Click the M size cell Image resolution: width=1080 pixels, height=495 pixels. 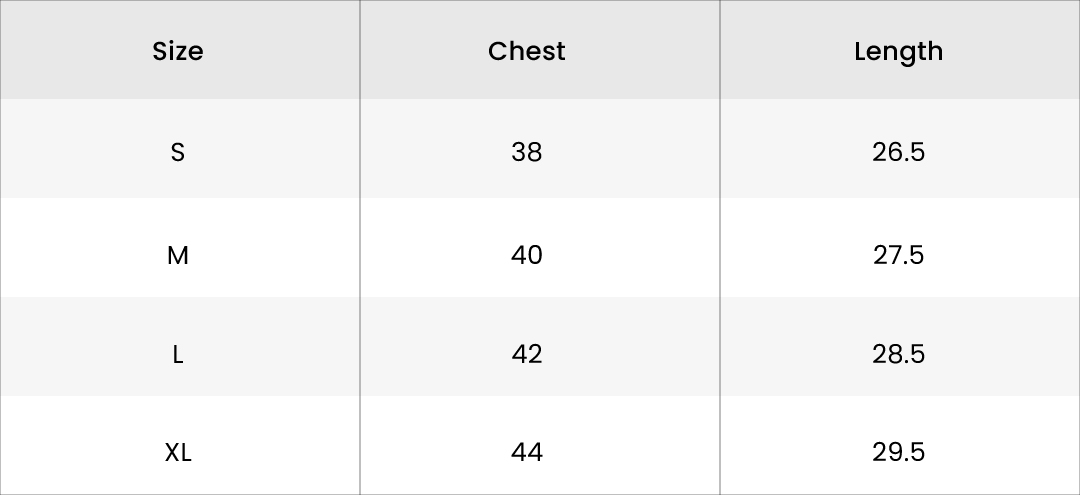(x=178, y=255)
